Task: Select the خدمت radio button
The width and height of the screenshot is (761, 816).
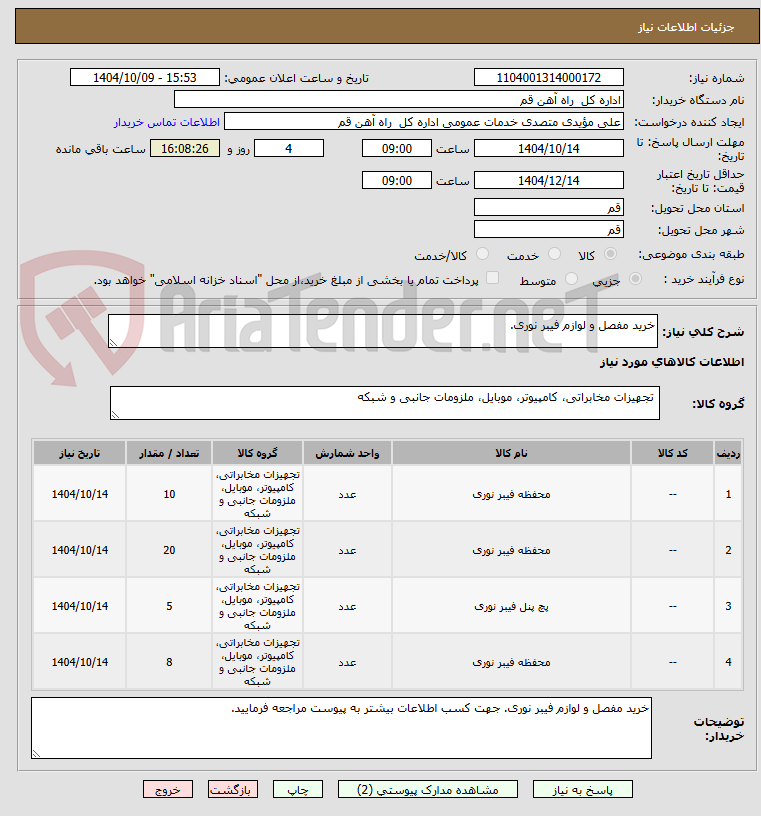Action: click(554, 254)
